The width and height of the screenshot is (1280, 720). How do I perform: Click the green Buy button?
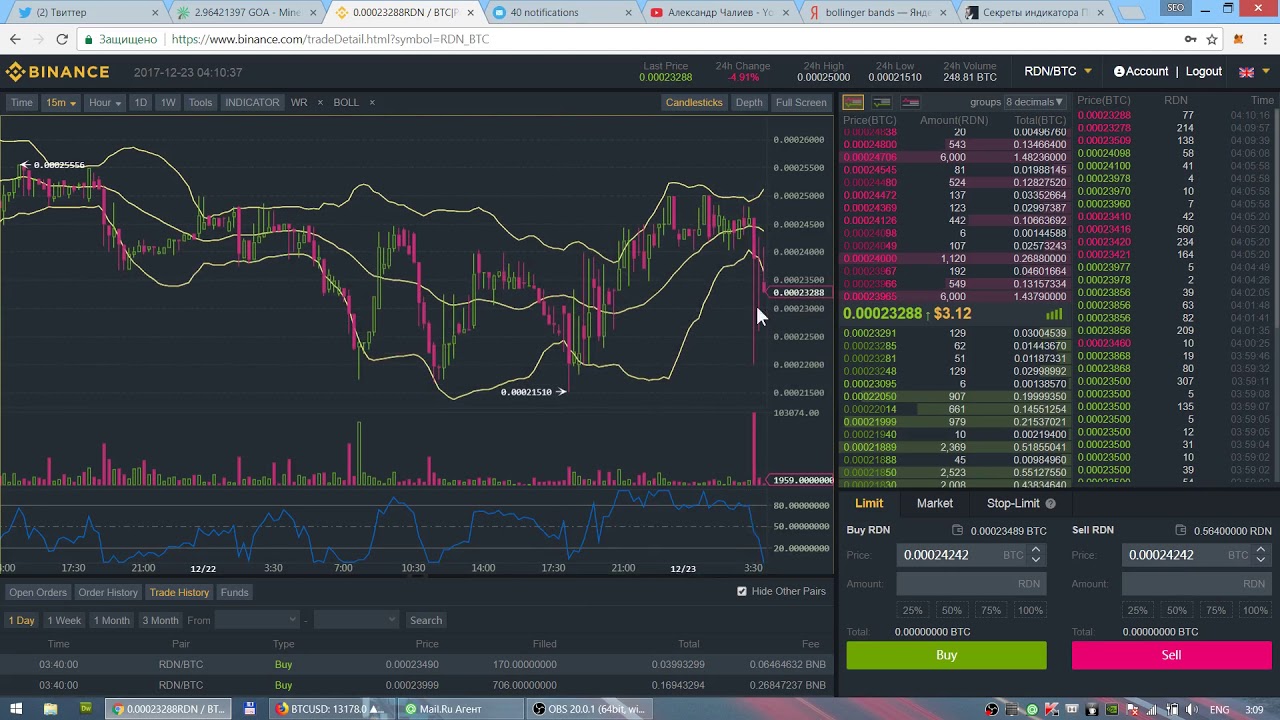pyautogui.click(x=946, y=655)
